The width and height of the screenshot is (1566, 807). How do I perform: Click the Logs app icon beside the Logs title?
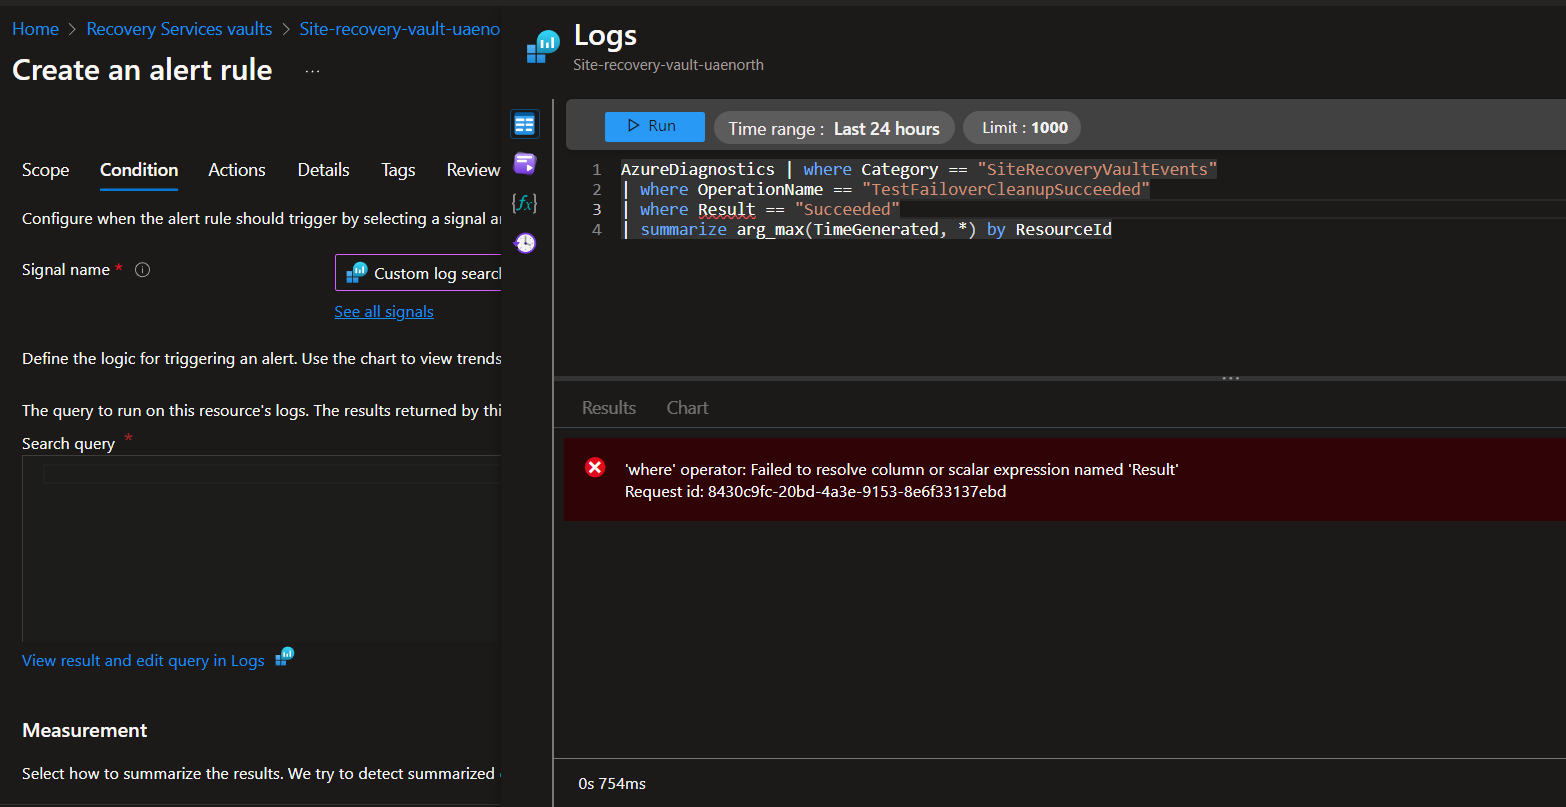coord(541,45)
